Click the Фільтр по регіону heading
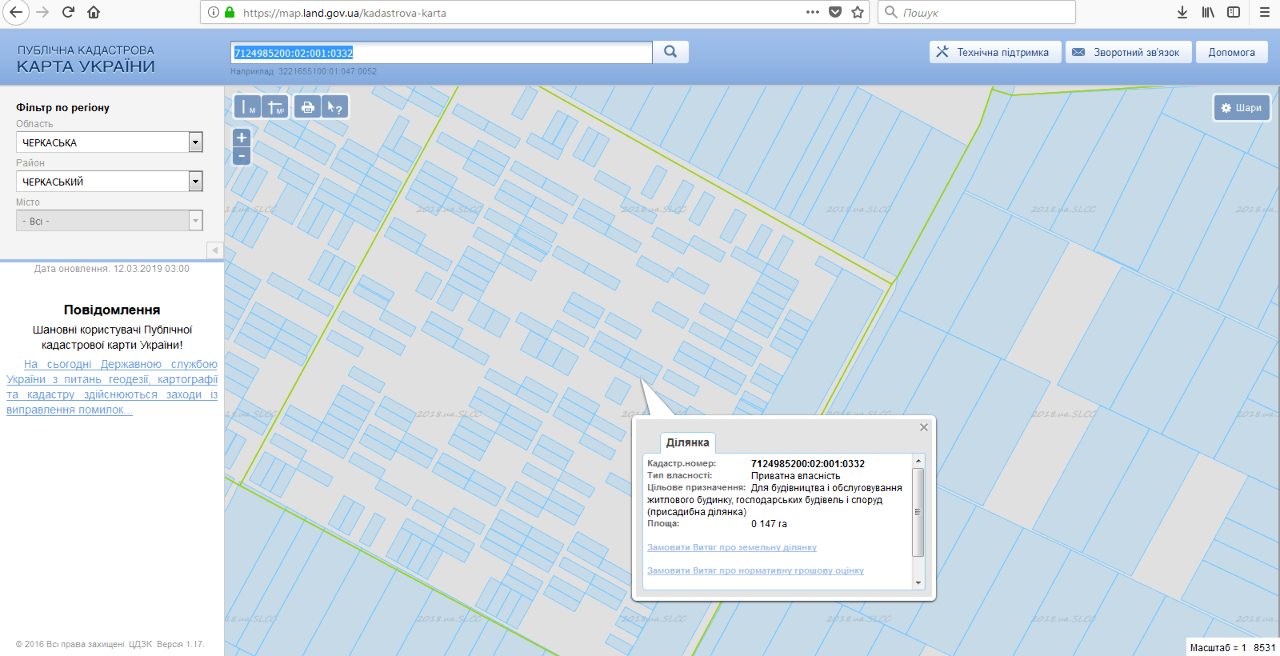The width and height of the screenshot is (1280, 656). 63,107
